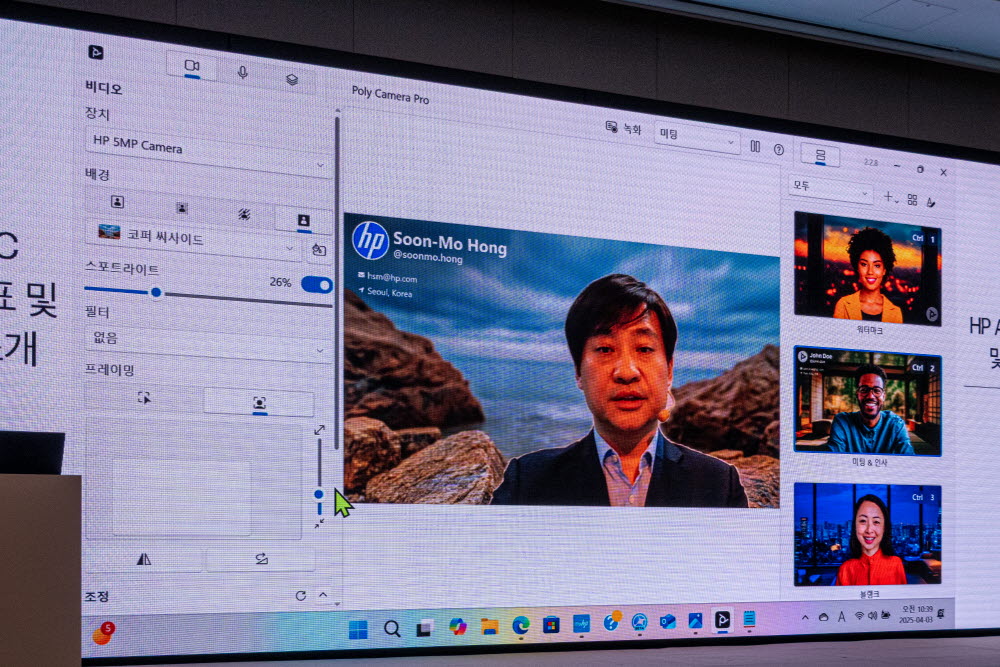The image size is (1000, 667).
Task: Collapse the 조정 section chevron
Action: tap(323, 595)
